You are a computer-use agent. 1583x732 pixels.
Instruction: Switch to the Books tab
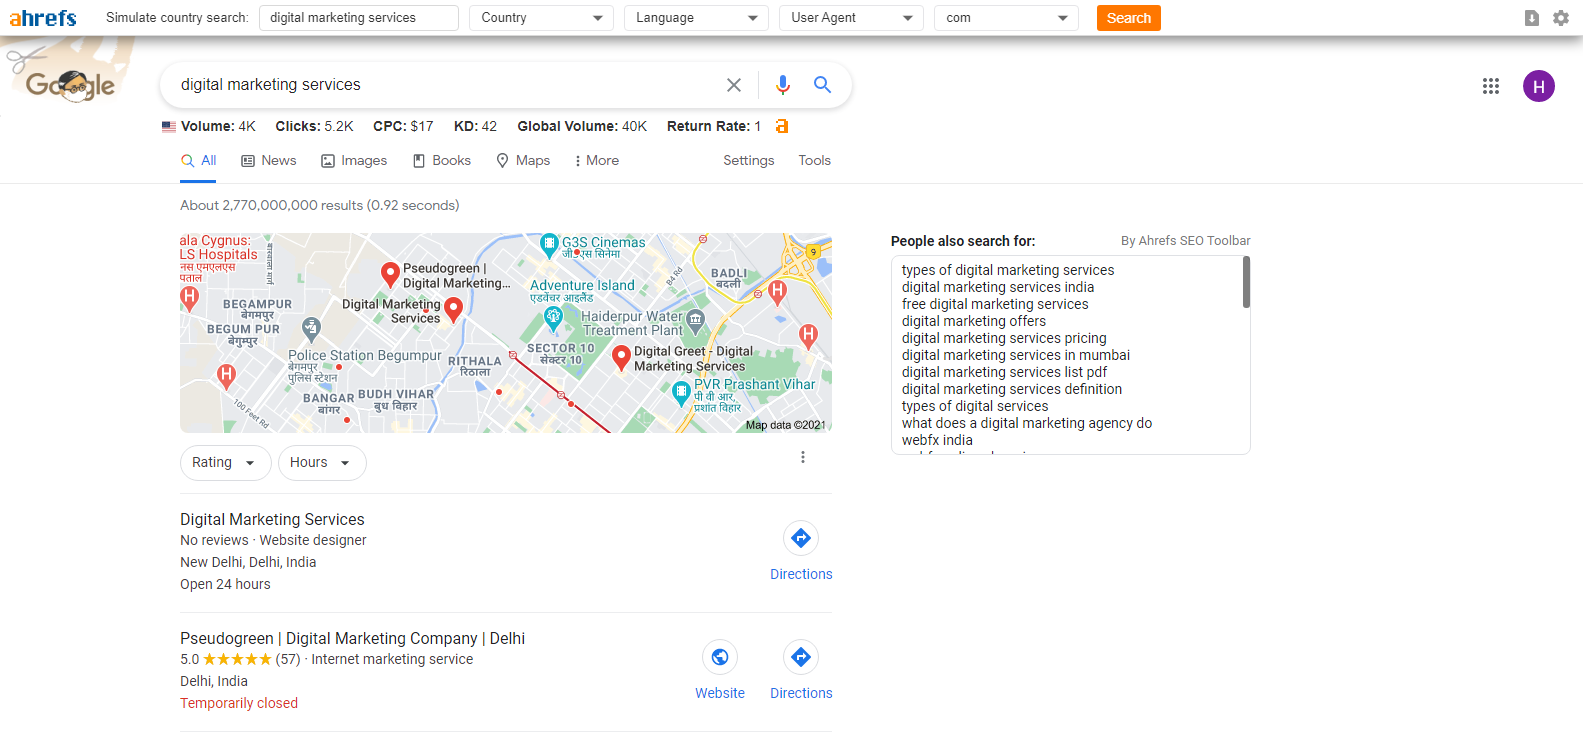click(x=442, y=160)
